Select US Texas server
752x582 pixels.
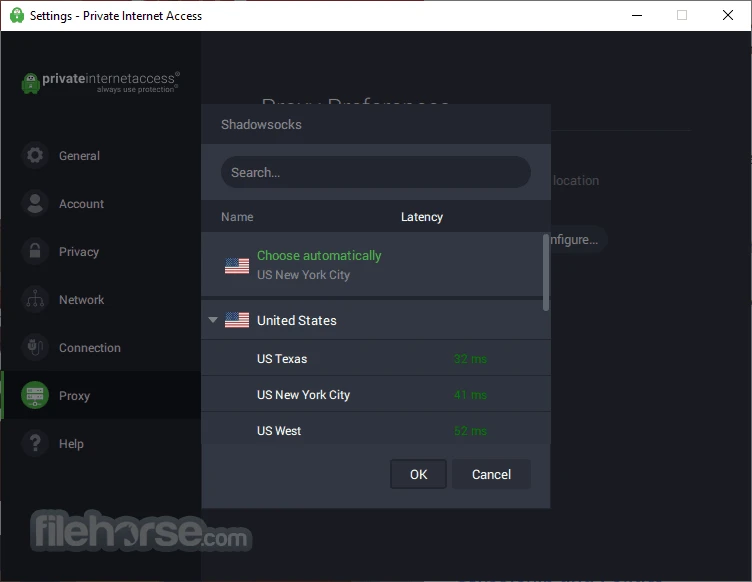click(x=376, y=358)
